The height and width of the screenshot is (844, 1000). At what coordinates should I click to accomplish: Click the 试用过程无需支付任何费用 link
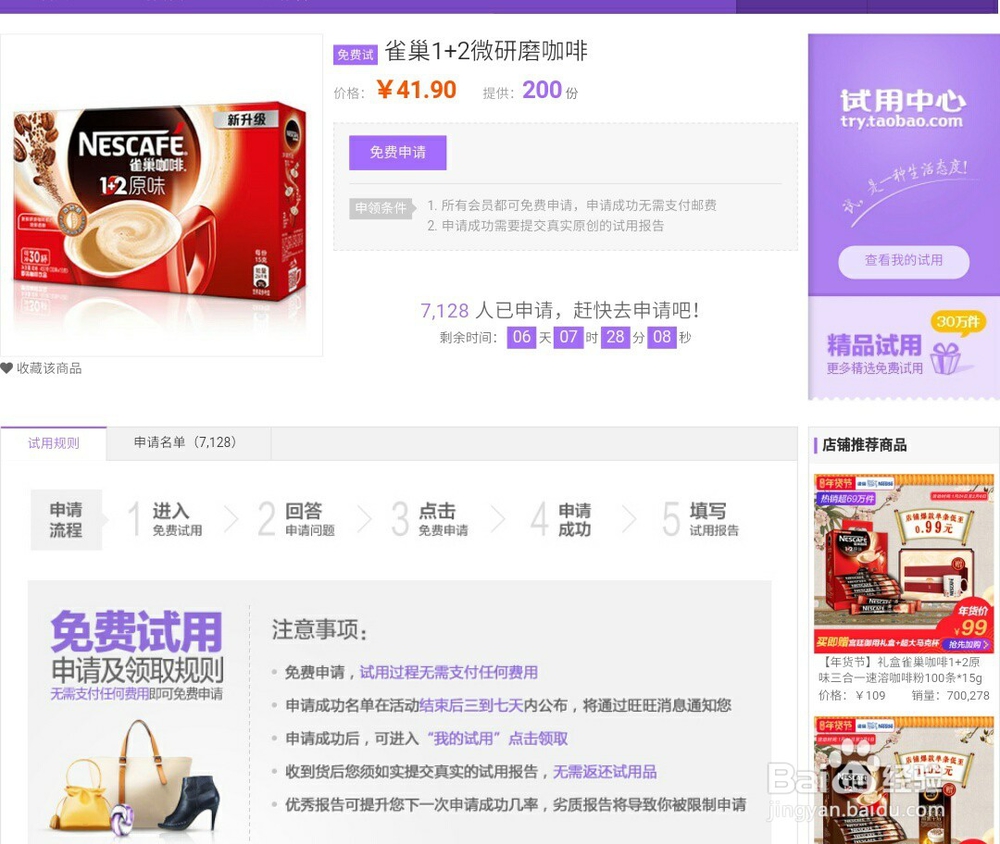[x=448, y=672]
